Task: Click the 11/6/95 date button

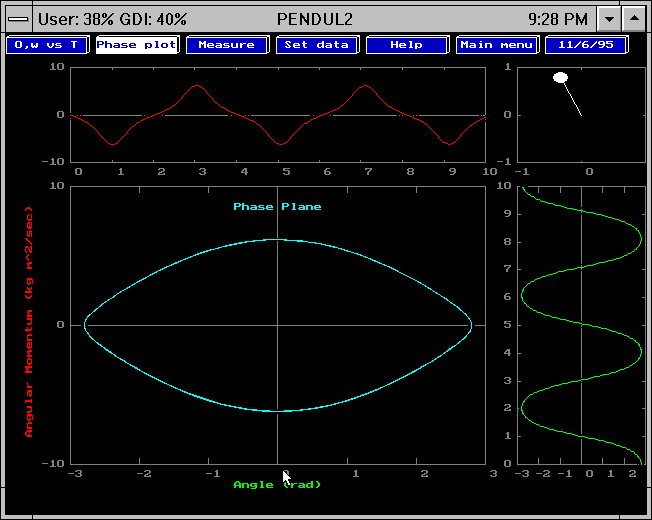Action: pos(586,45)
